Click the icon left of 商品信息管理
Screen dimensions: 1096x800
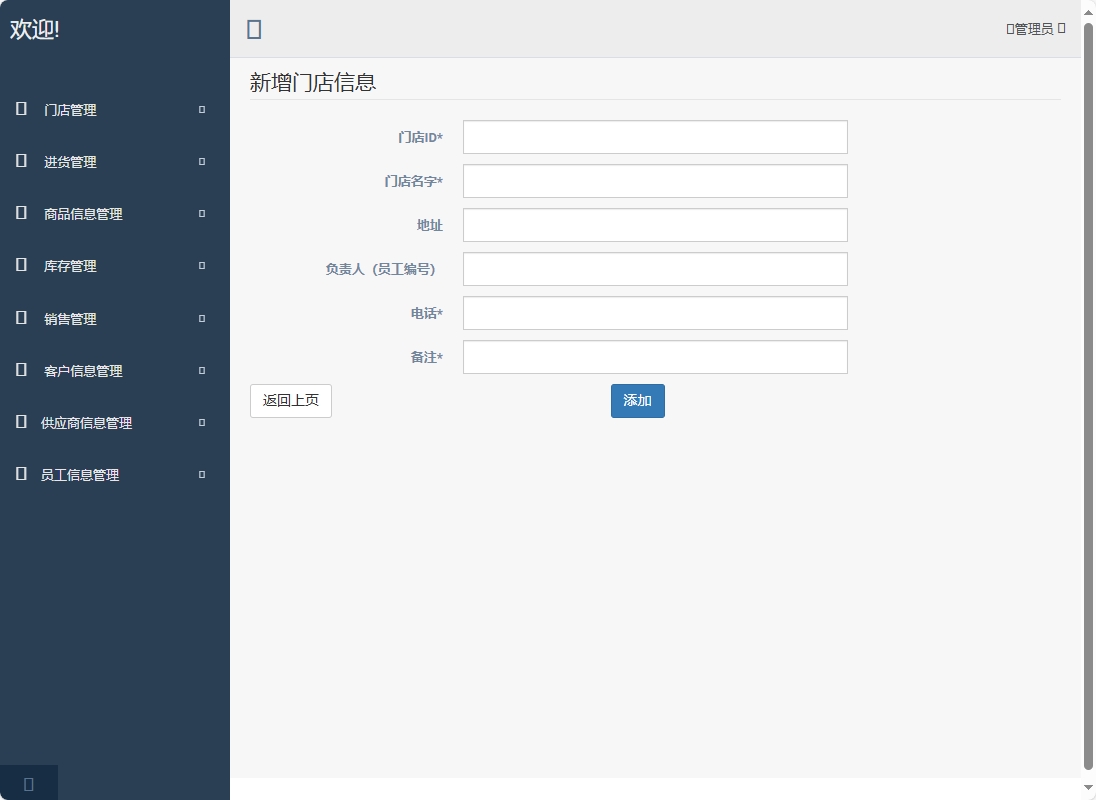point(21,213)
